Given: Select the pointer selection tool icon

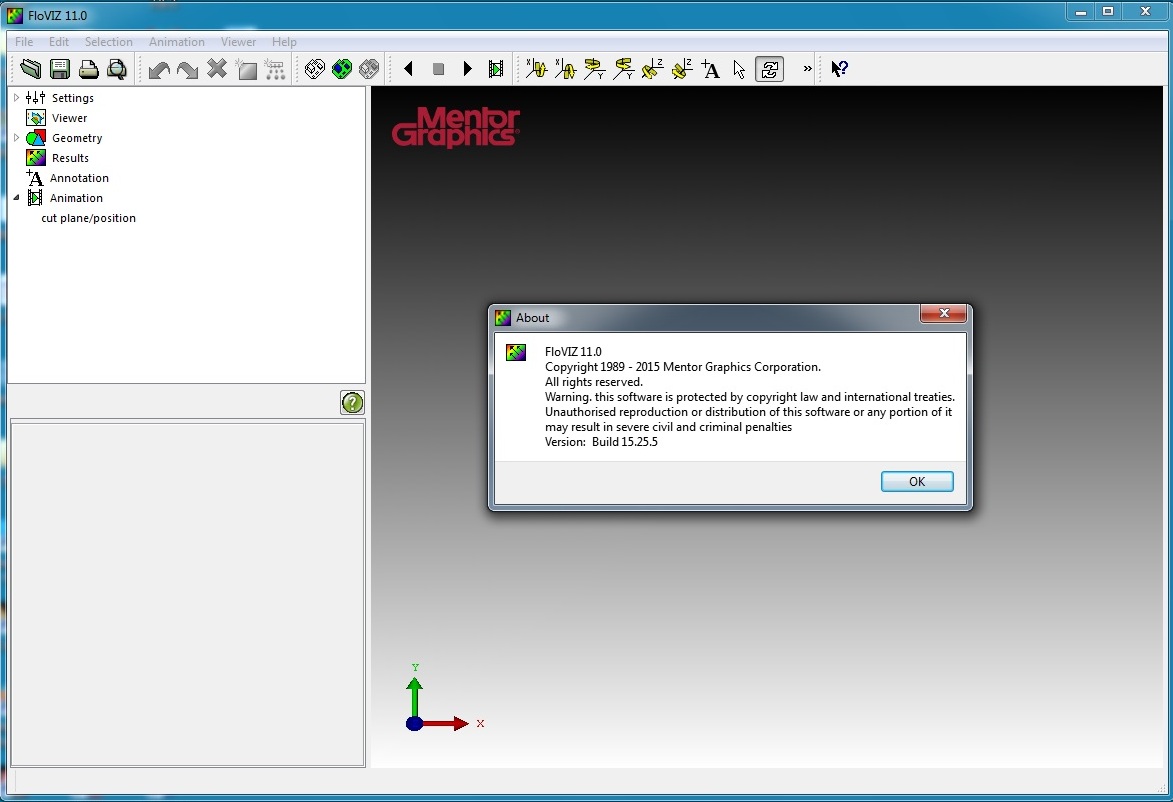Looking at the screenshot, I should [739, 70].
